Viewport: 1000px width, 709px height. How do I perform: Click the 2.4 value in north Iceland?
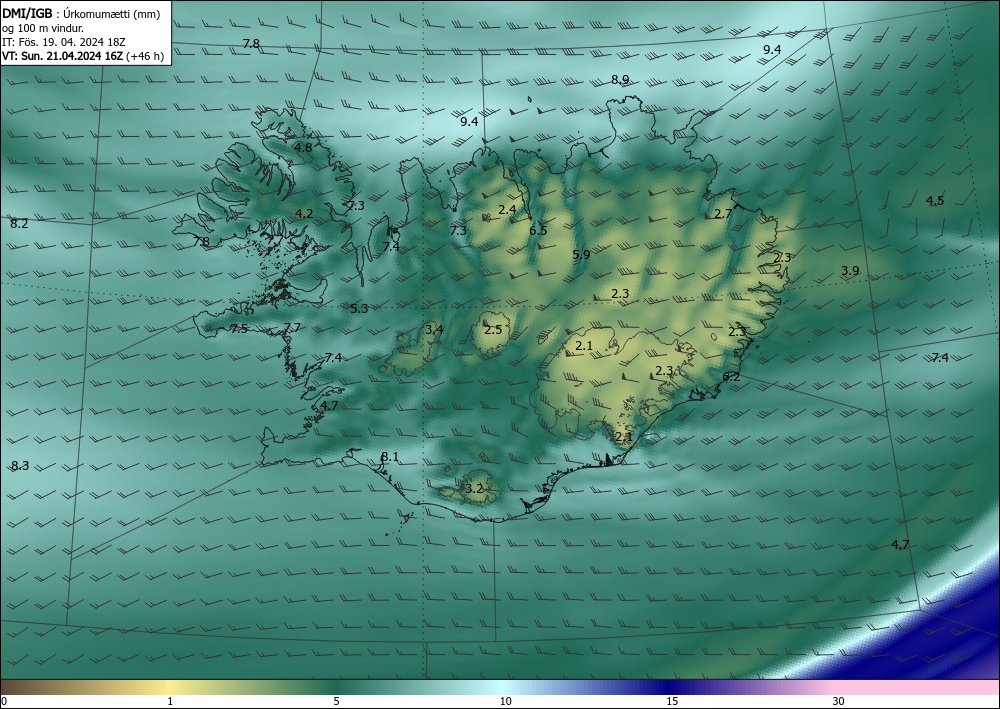click(507, 209)
